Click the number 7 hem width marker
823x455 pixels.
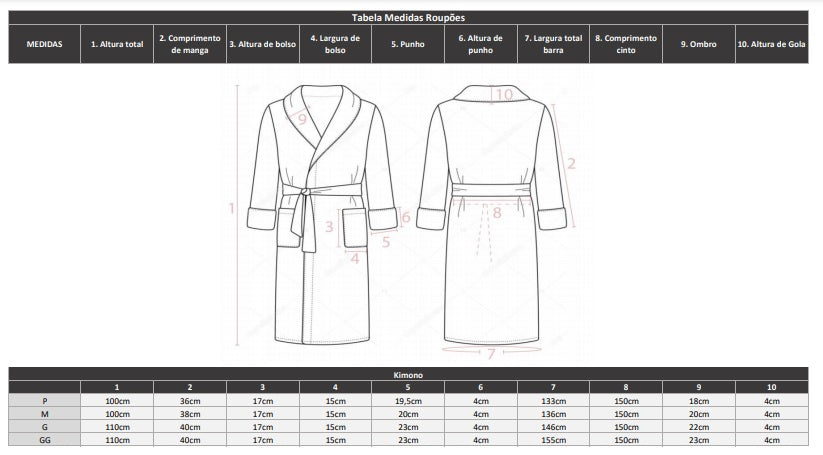(491, 353)
